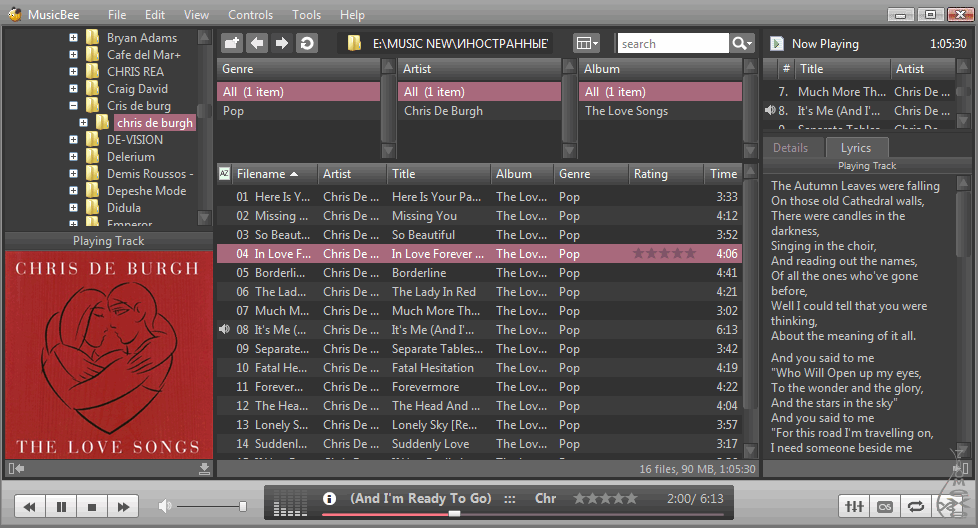Click the Demis Roussos folder icon
The height and width of the screenshot is (528, 978).
click(x=92, y=173)
